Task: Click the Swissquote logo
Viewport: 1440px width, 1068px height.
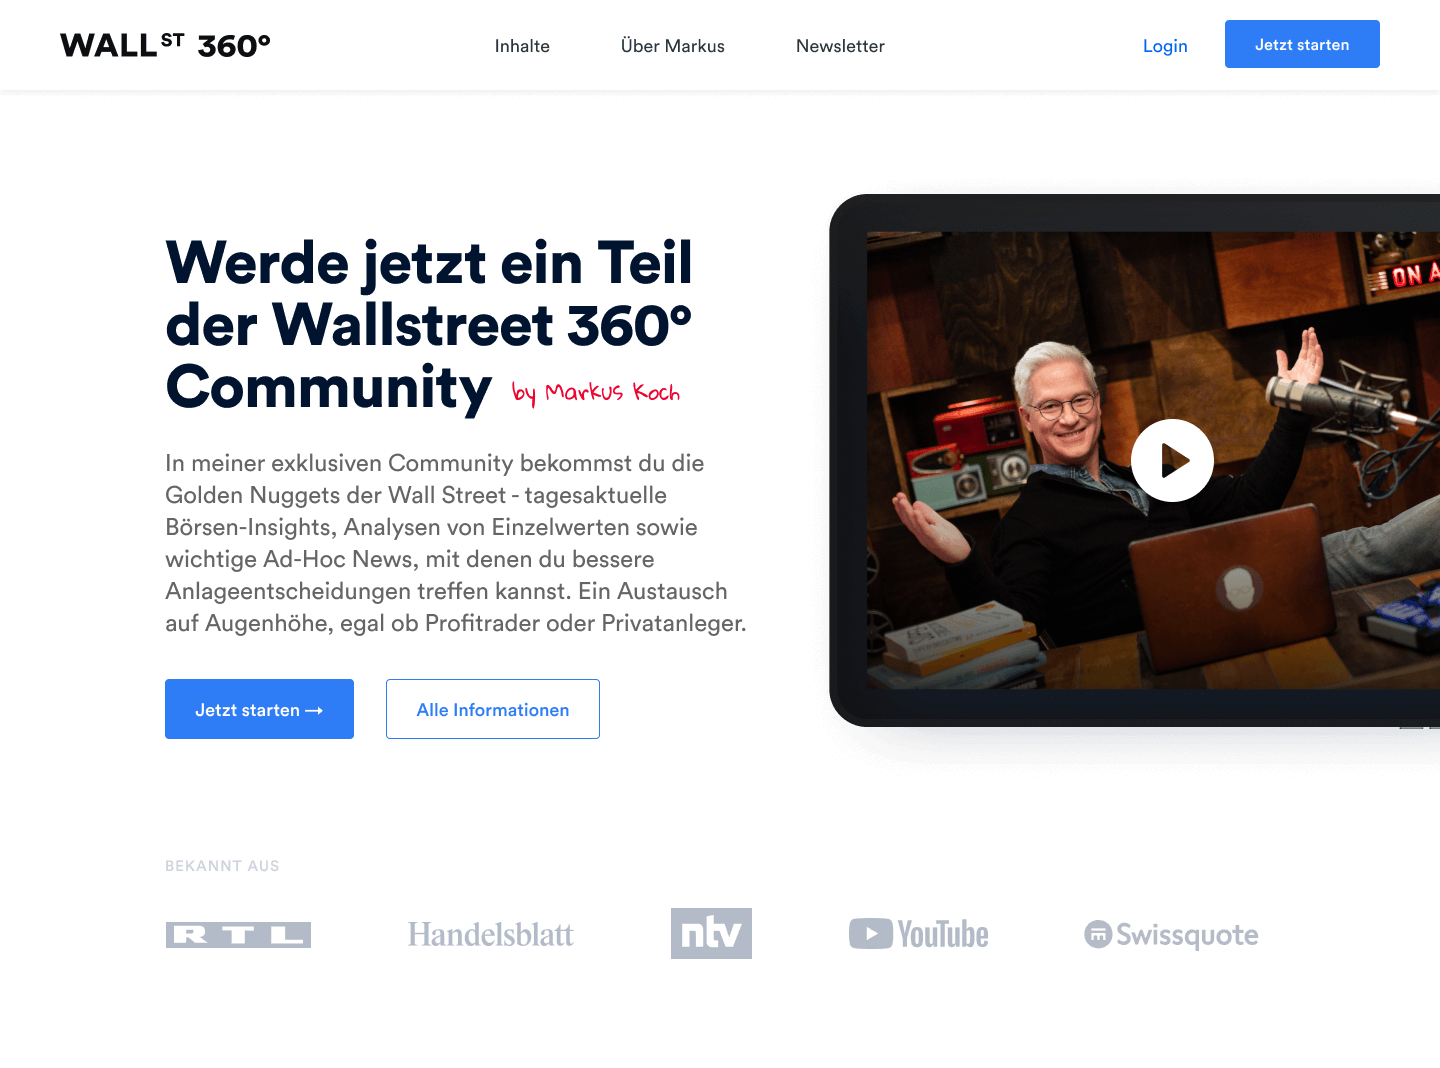Action: [x=1171, y=934]
